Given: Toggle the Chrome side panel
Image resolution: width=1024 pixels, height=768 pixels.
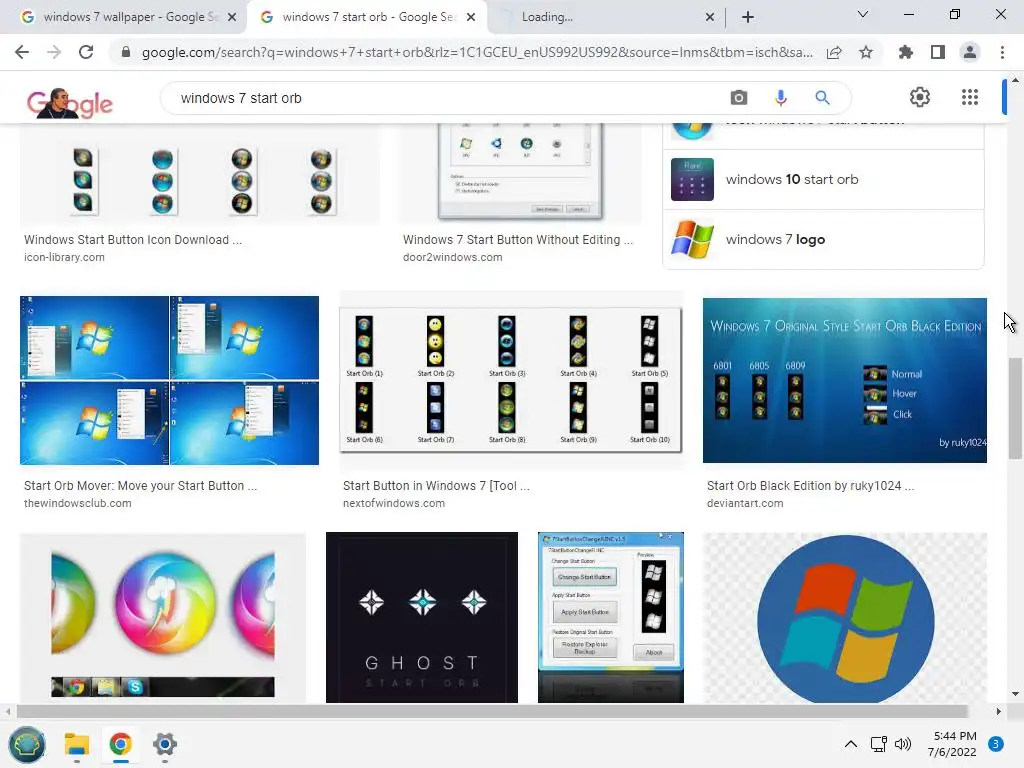Looking at the screenshot, I should pyautogui.click(x=938, y=52).
